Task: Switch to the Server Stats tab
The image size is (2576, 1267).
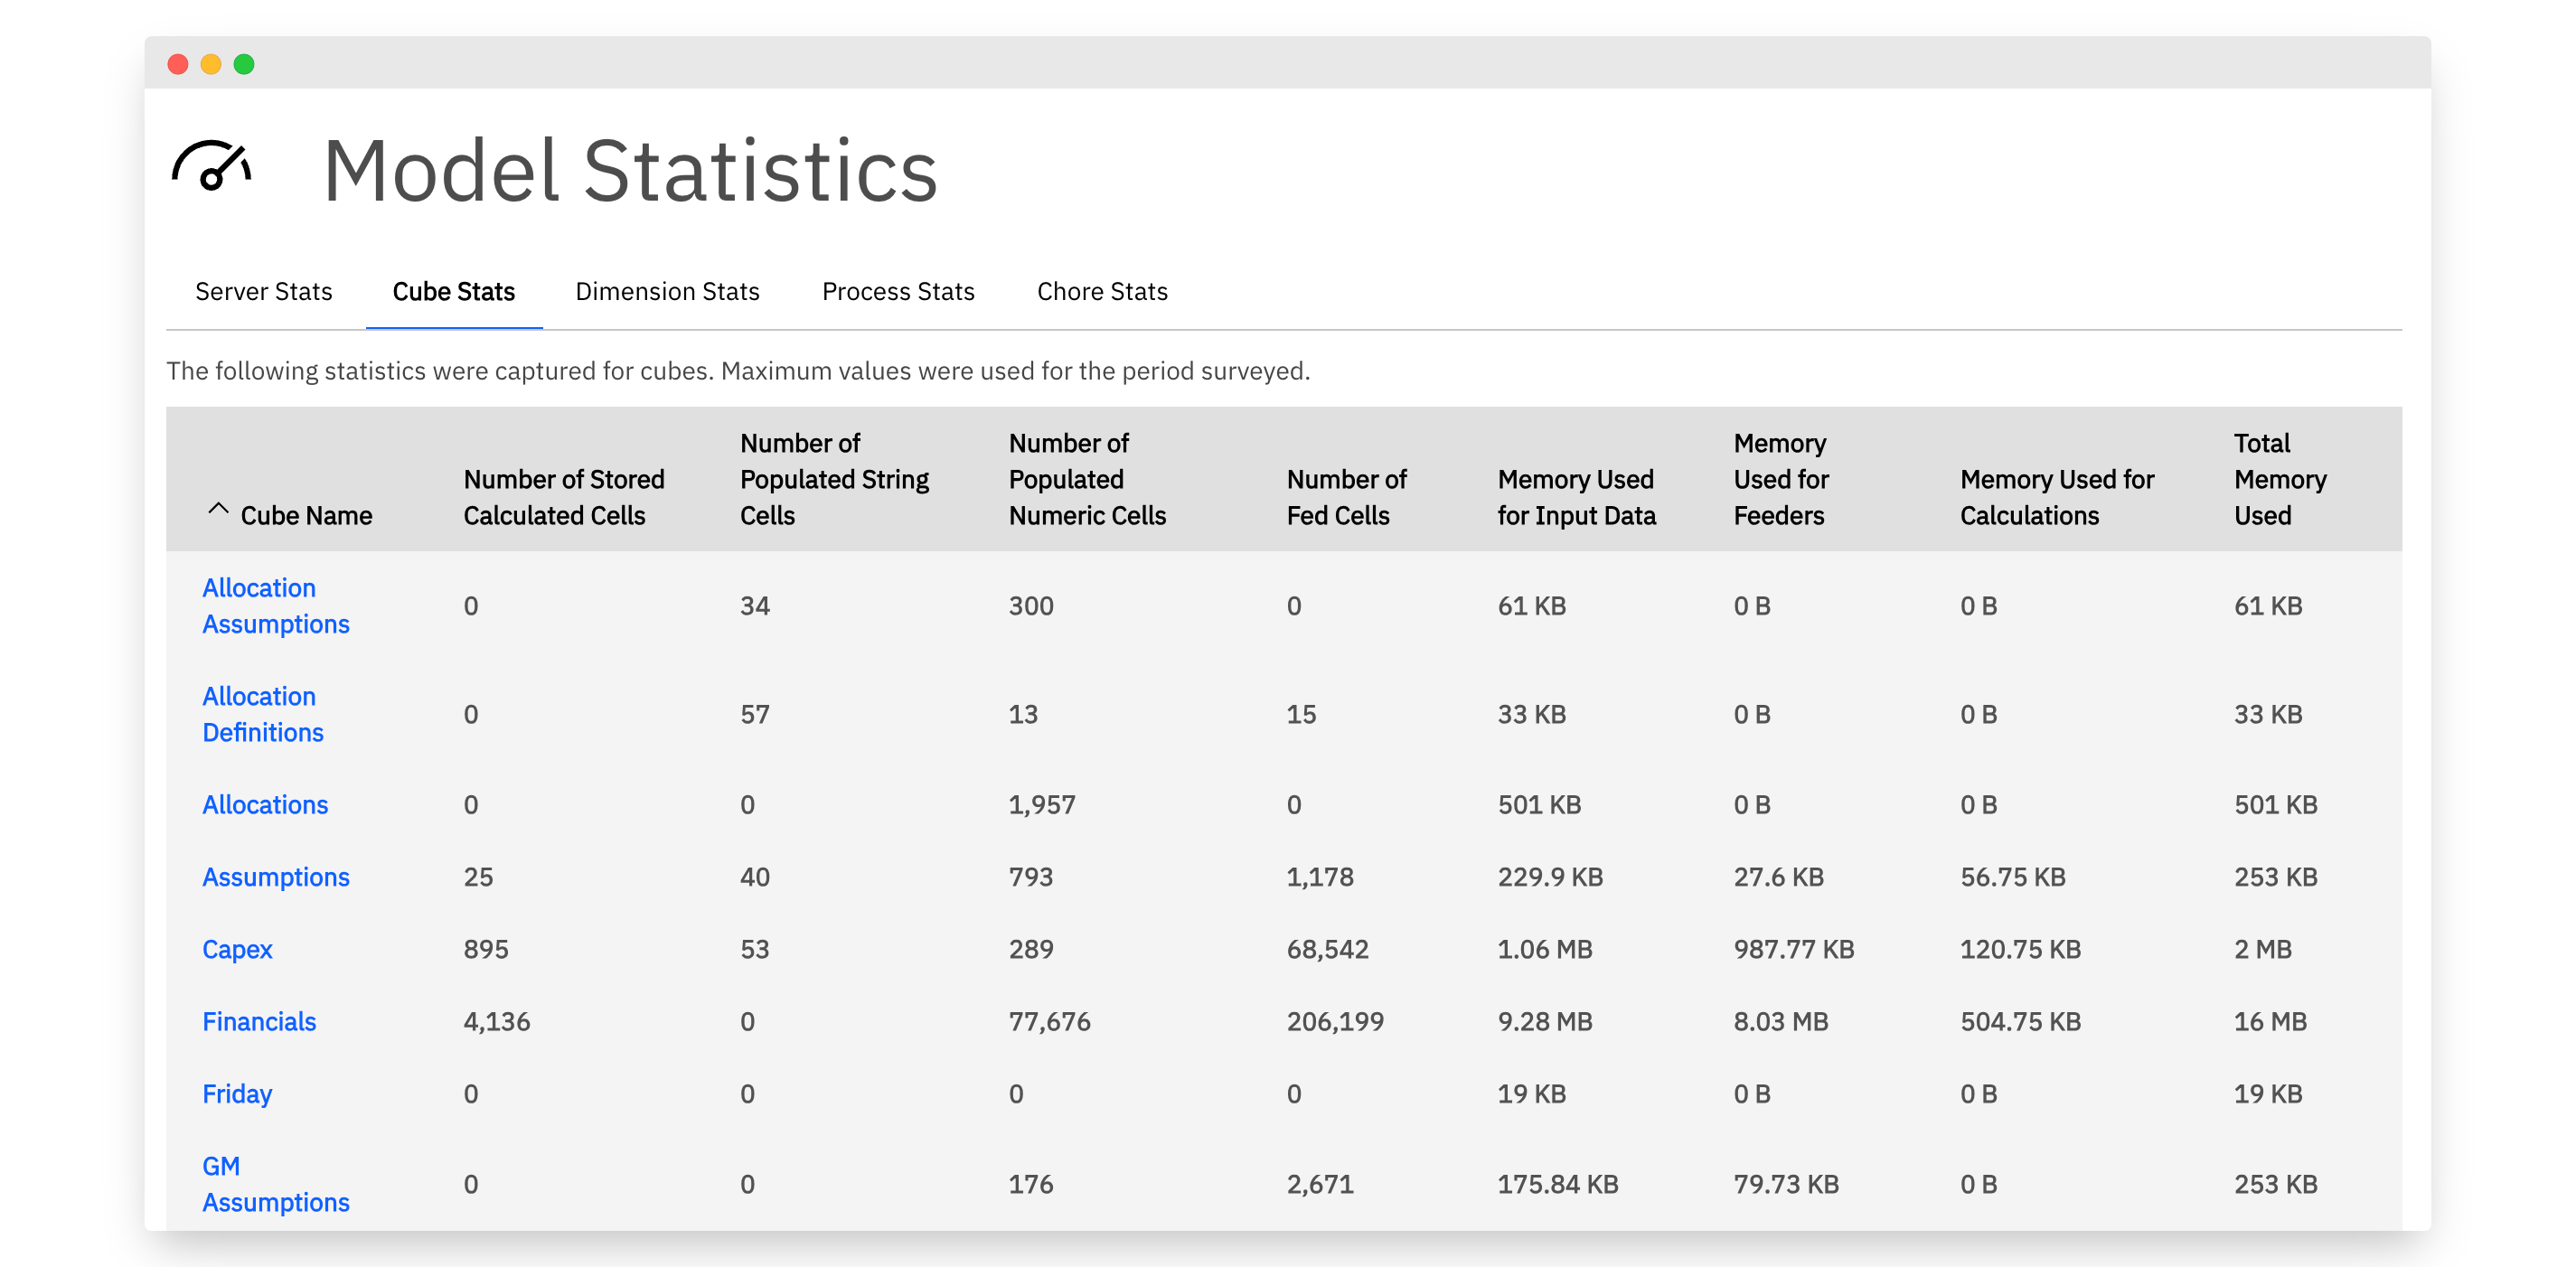Action: [264, 291]
